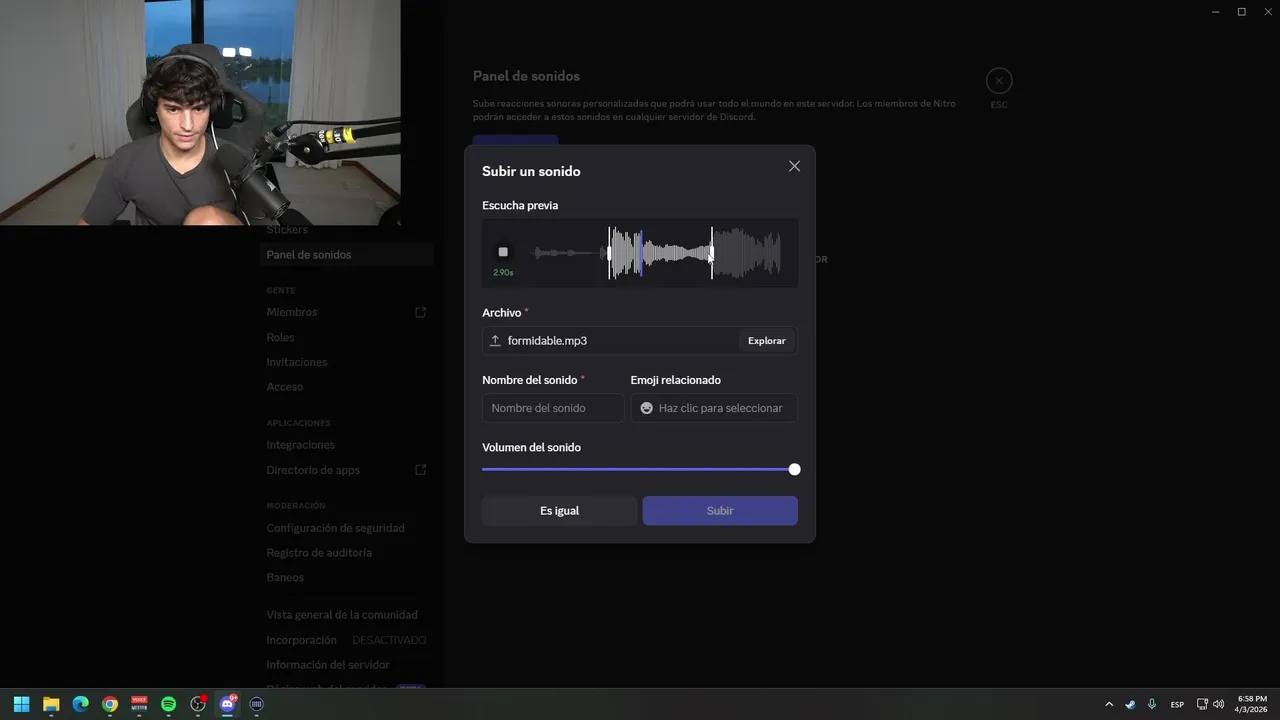
Task: Click the ESC close circle in settings
Action: pos(999,81)
